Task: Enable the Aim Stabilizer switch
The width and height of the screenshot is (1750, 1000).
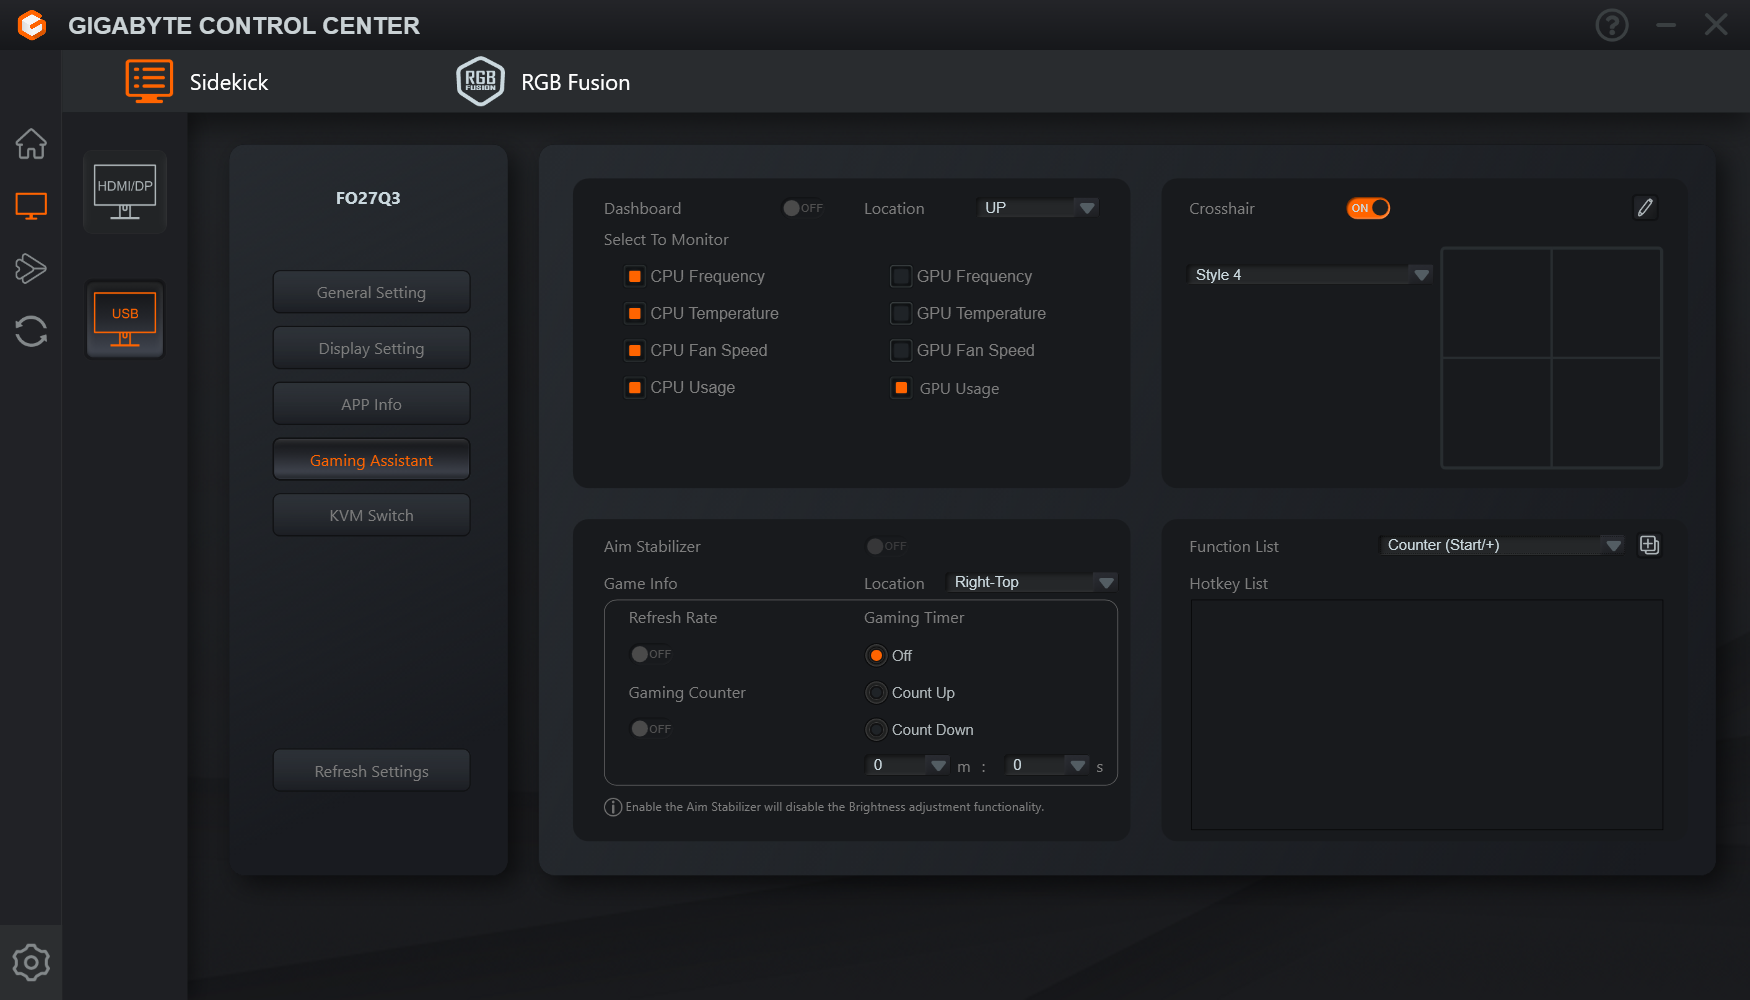Action: tap(886, 546)
